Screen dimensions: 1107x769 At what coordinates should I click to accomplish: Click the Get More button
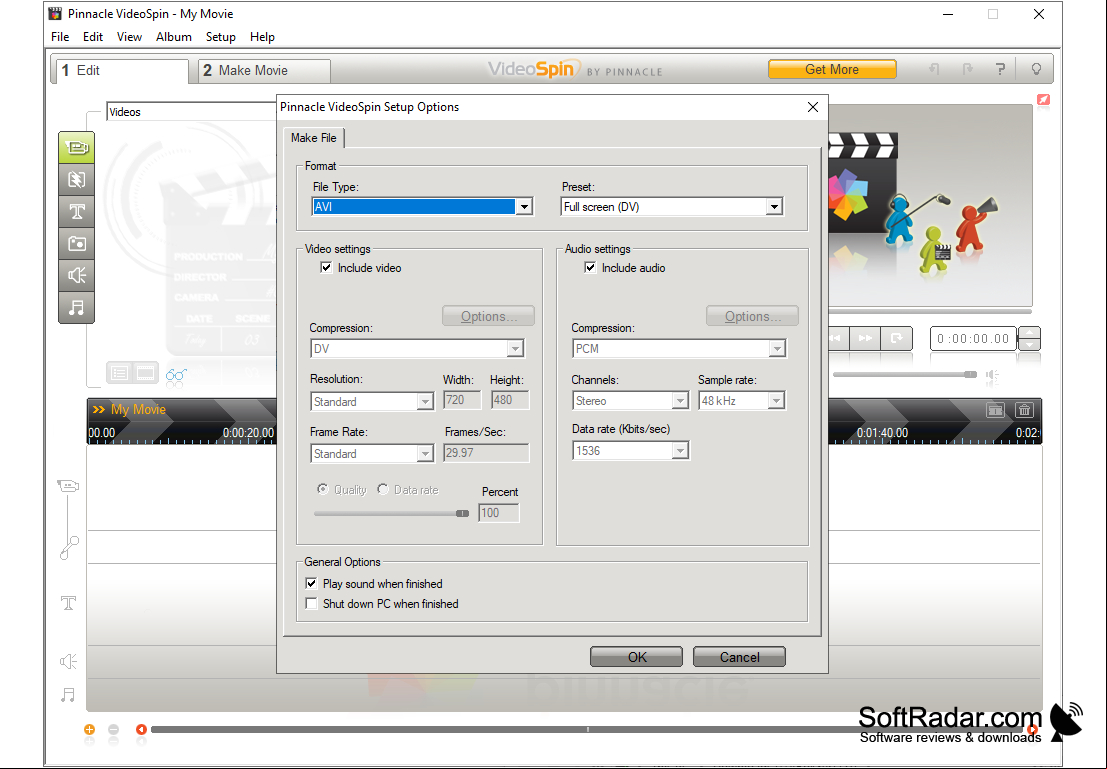tap(832, 69)
